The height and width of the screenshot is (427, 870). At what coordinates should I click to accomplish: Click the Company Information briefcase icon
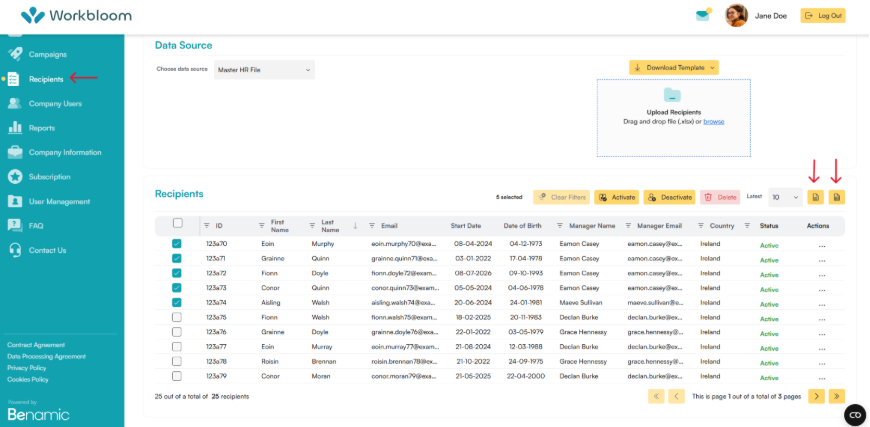pos(15,152)
